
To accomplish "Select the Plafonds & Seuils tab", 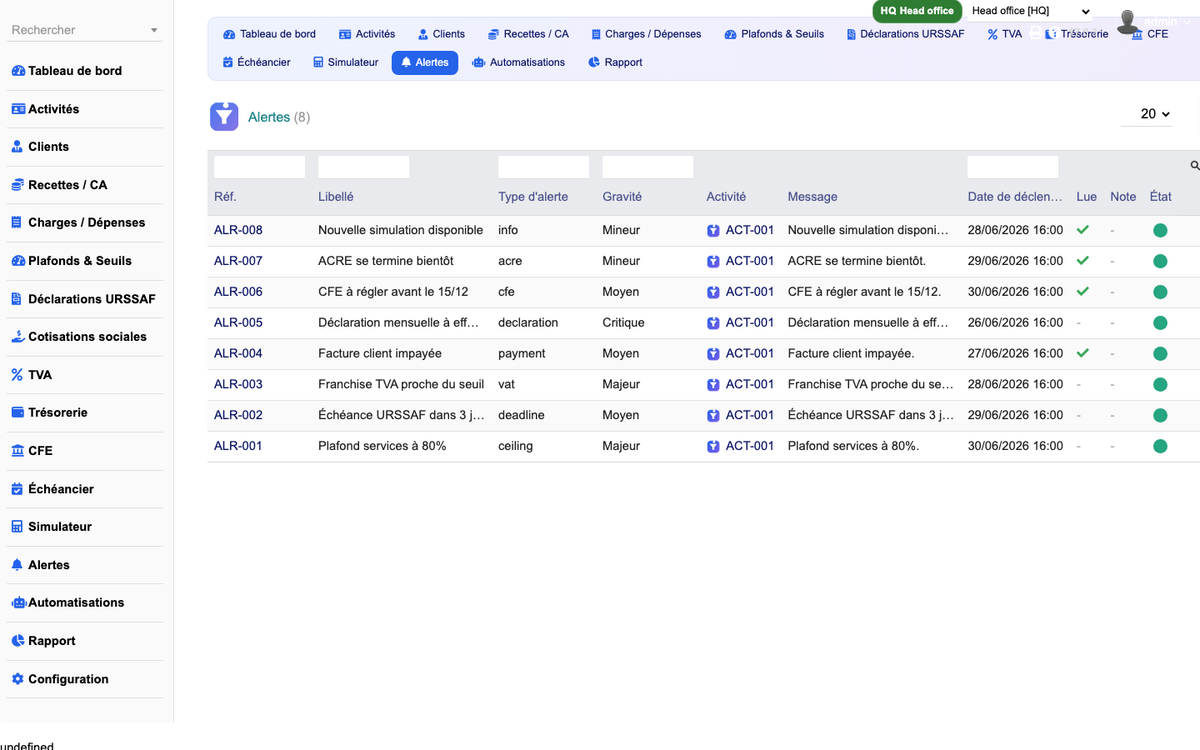I will (775, 34).
